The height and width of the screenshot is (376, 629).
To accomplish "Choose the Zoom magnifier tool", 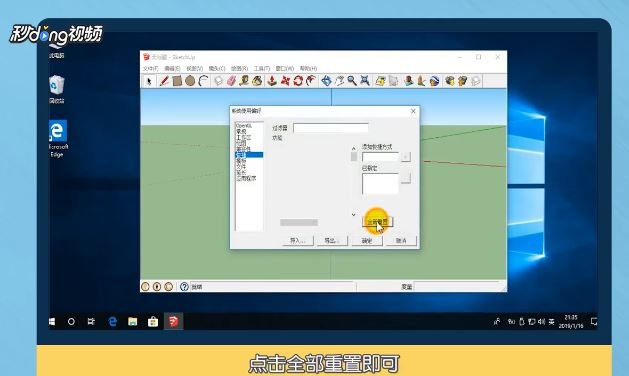I will coord(352,81).
